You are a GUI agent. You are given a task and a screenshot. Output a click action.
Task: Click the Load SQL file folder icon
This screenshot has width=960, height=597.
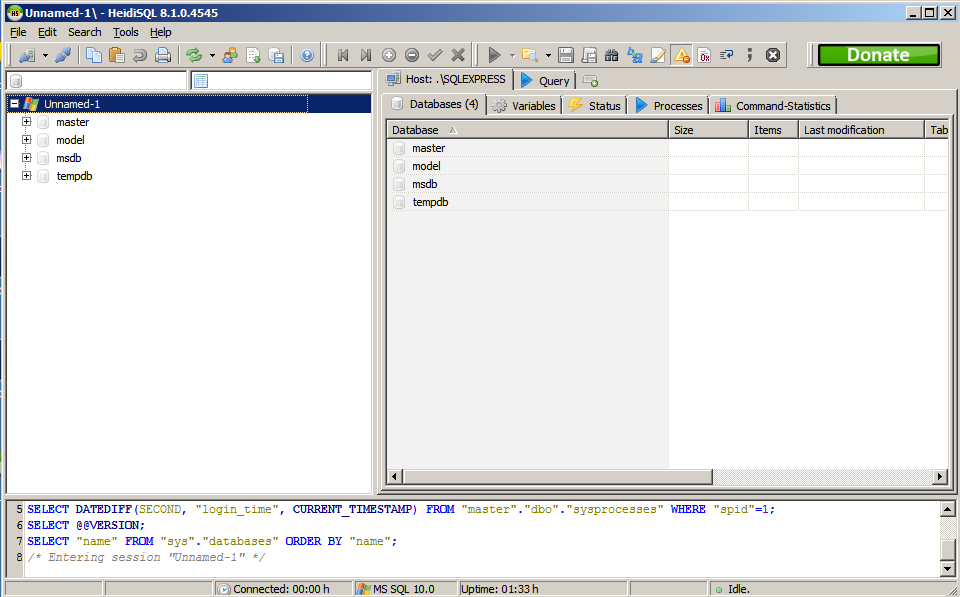[530, 56]
